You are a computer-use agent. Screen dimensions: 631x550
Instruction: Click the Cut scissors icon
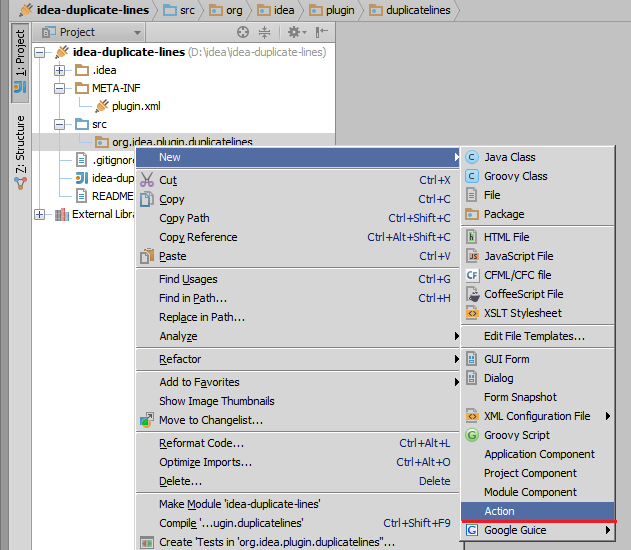pyautogui.click(x=147, y=180)
